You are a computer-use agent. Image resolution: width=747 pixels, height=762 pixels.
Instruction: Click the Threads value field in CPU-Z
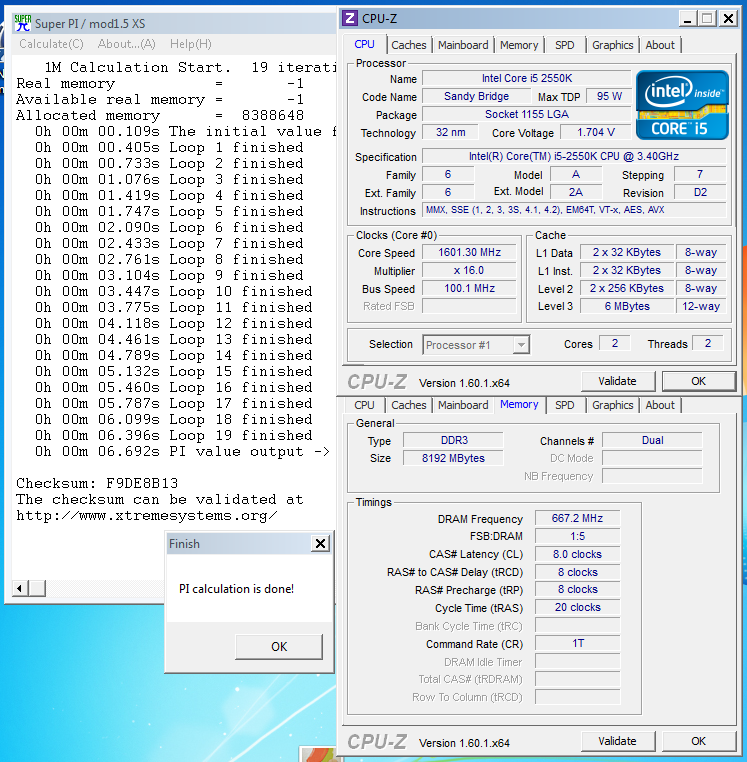pos(708,344)
